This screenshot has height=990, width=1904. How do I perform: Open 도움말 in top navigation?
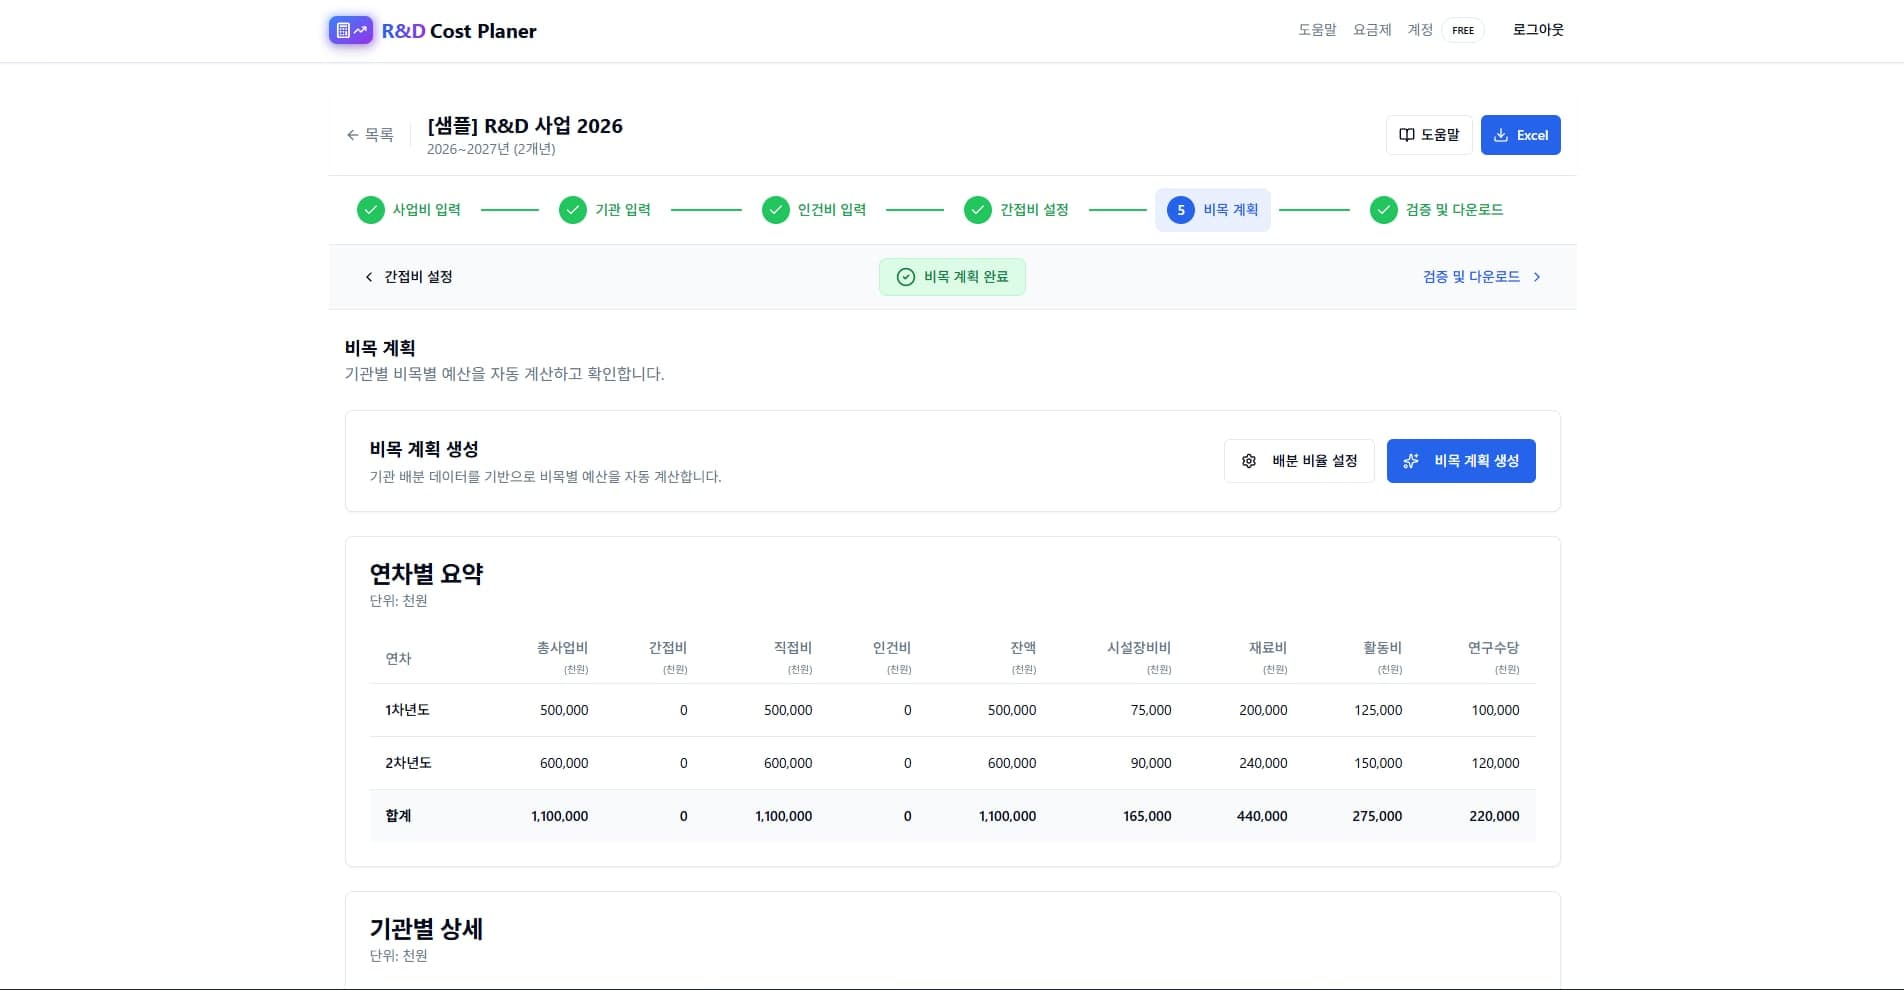pos(1317,30)
